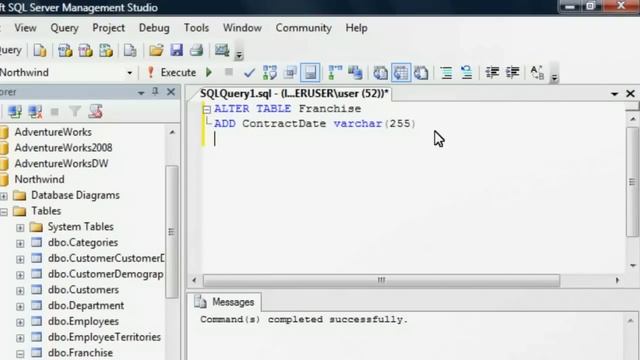Image resolution: width=640 pixels, height=360 pixels.
Task: Open the Query menu
Action: click(64, 28)
